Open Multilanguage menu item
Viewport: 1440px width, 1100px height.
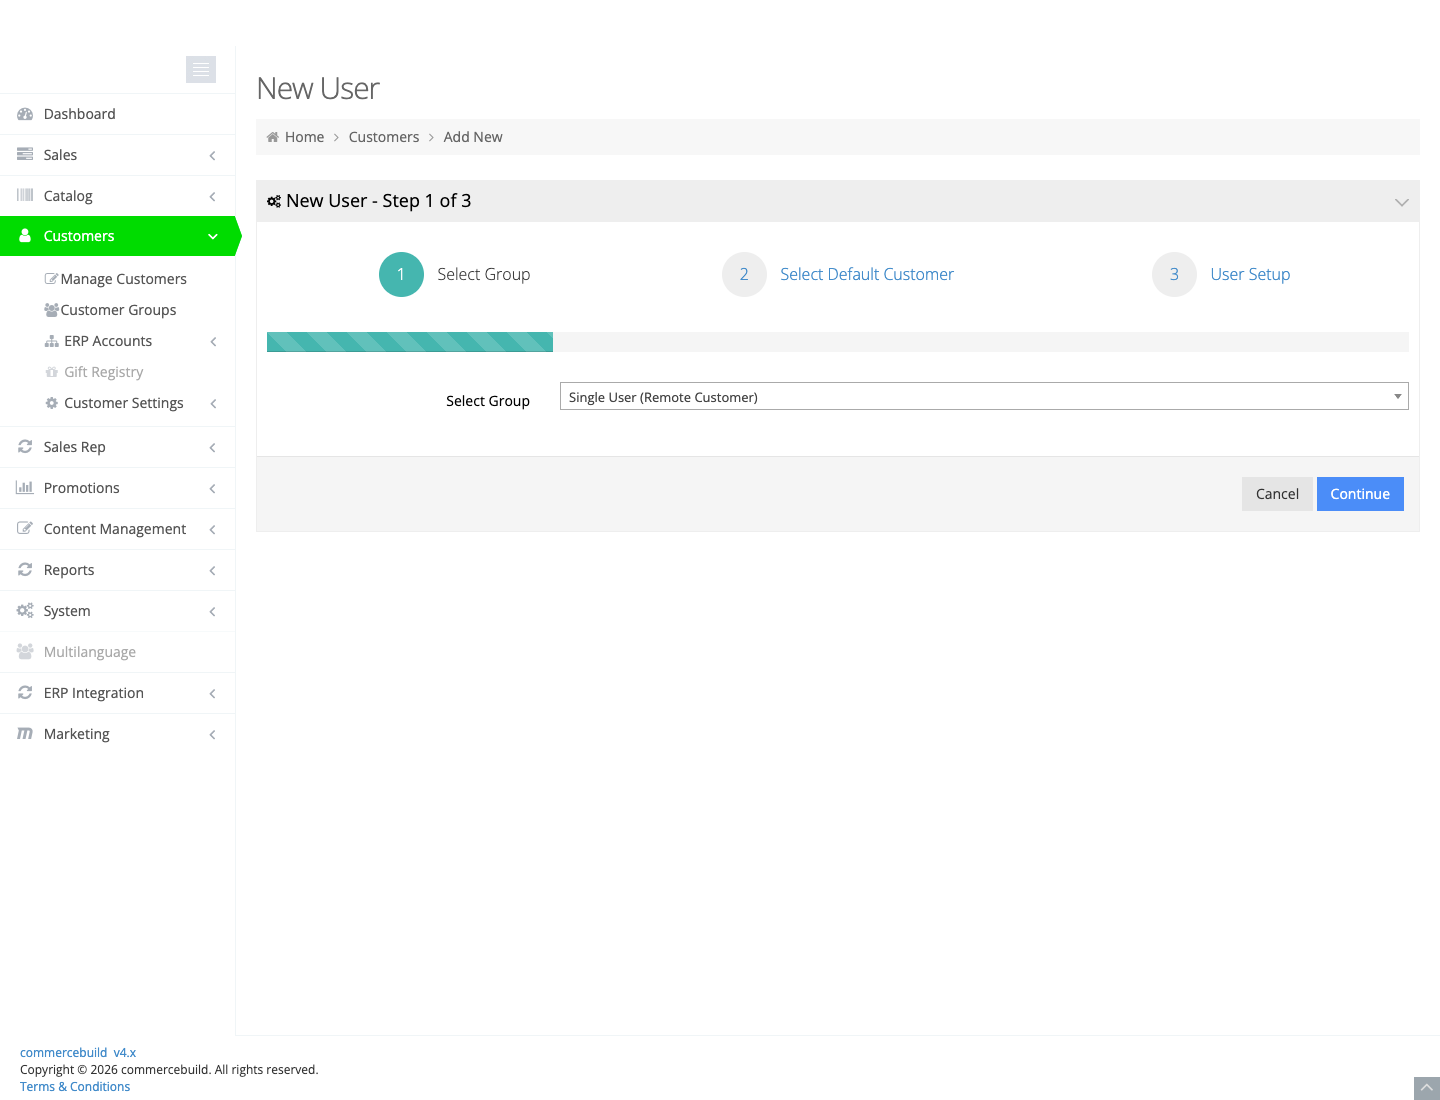point(117,652)
